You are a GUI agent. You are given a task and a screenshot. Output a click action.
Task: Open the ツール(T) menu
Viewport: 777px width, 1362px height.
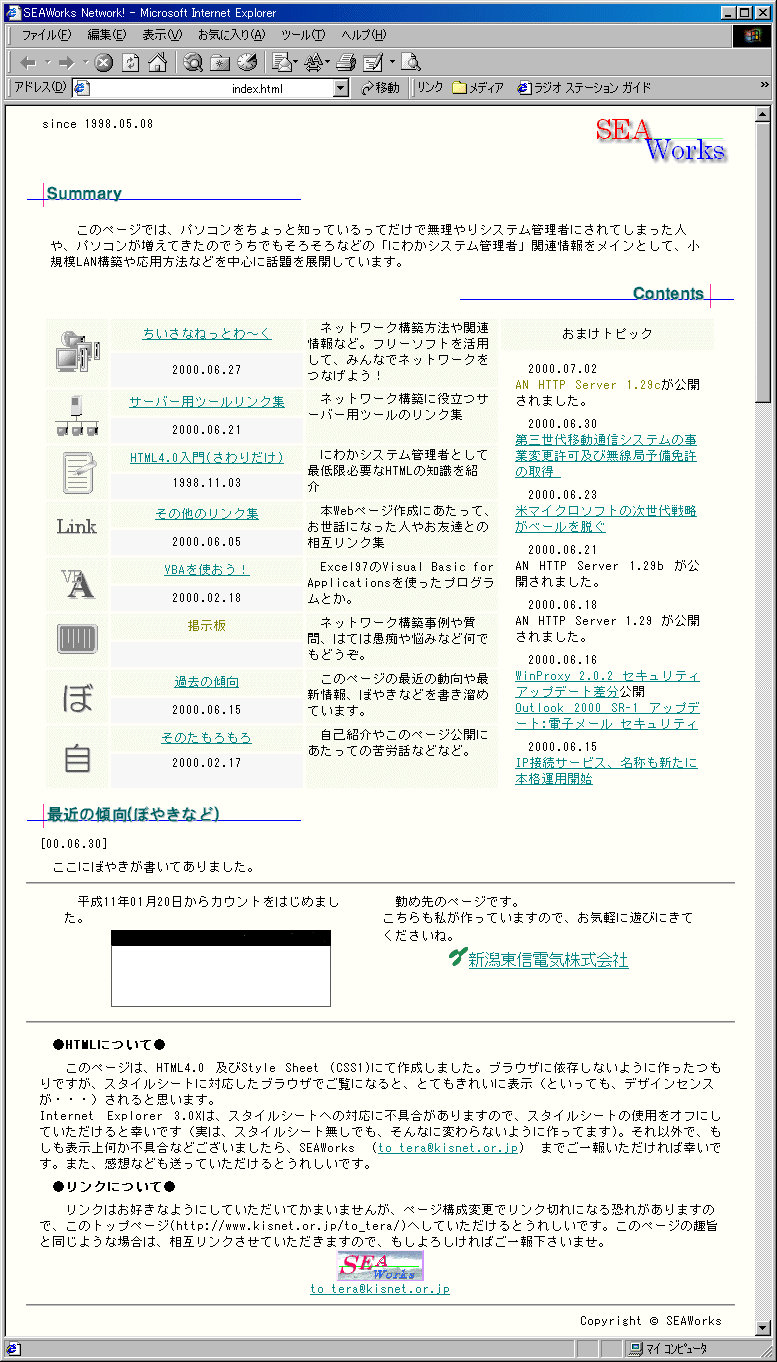pyautogui.click(x=304, y=35)
